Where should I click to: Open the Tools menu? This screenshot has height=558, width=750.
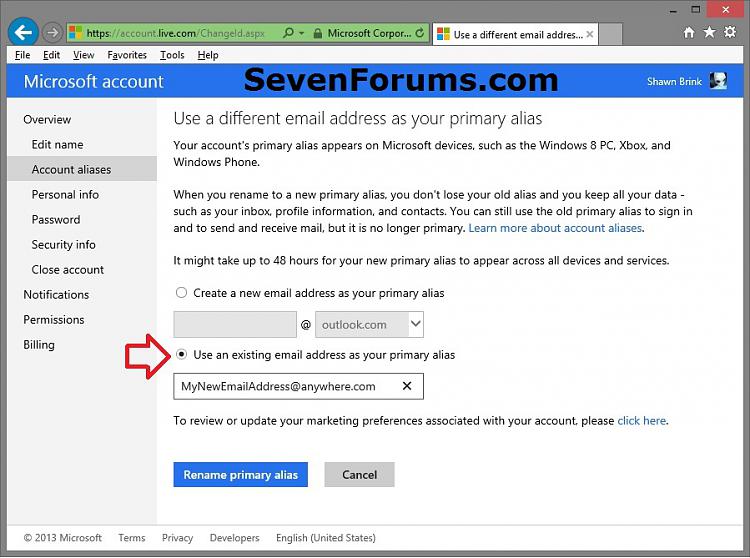coord(172,55)
